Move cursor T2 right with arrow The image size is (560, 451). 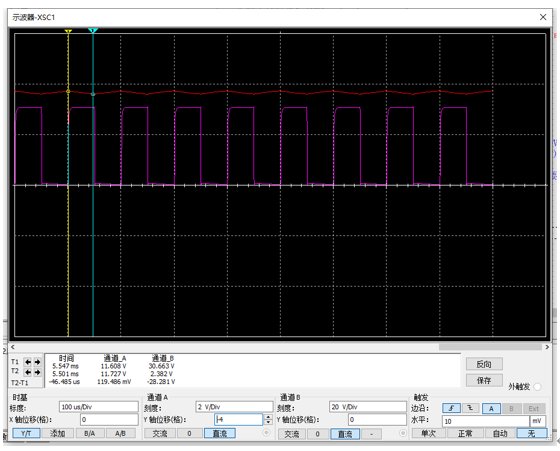37,372
